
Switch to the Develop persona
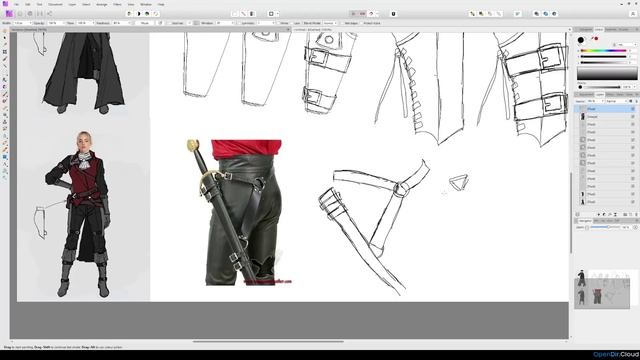[x=29, y=14]
